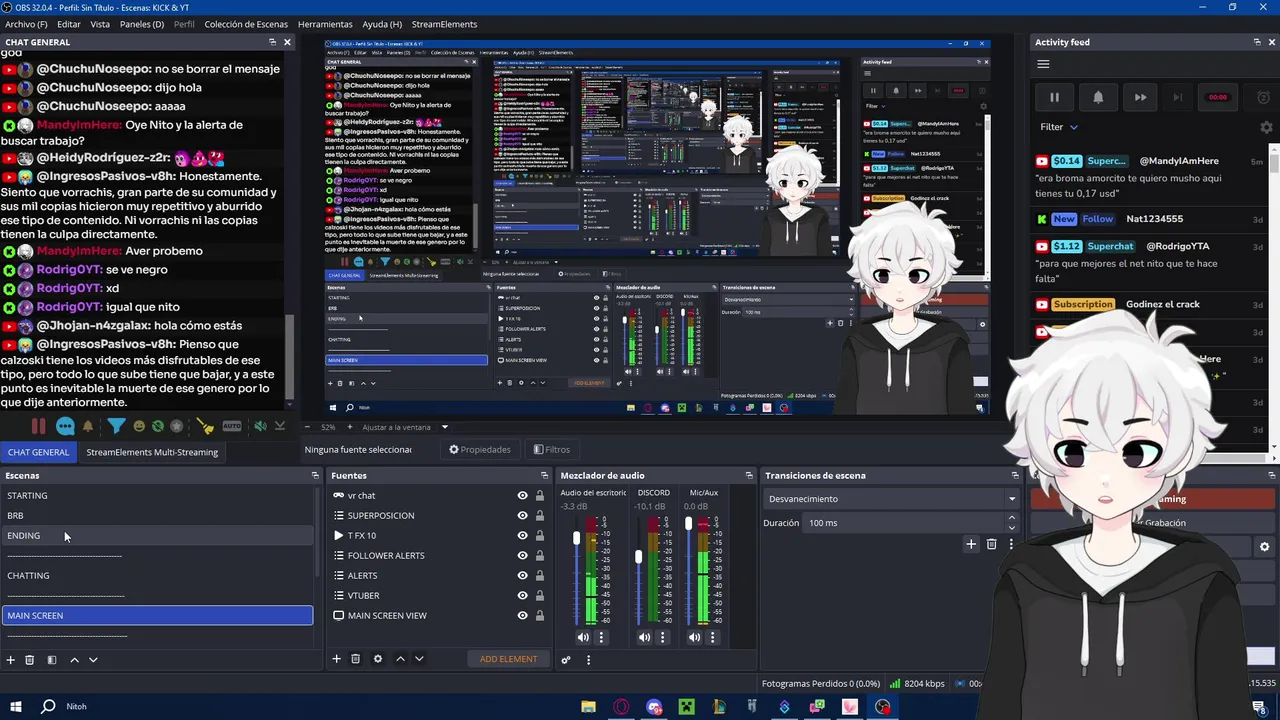This screenshot has height=720, width=1280.
Task: Move scene up in Escenas list
Action: point(74,659)
